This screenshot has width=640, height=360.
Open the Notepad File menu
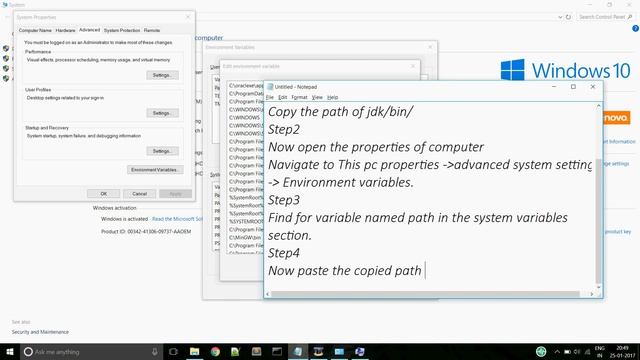(270, 97)
